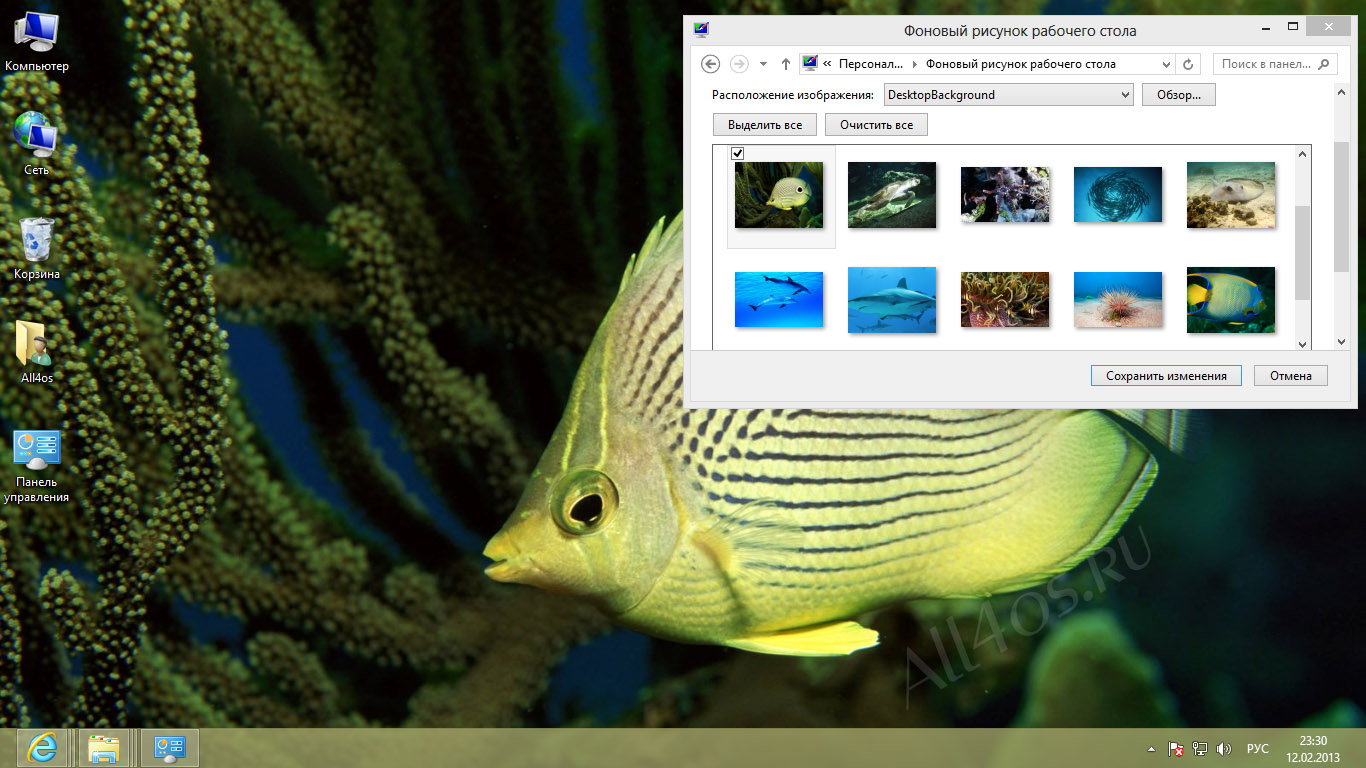Click the Обзор... button
This screenshot has height=768, width=1366.
pos(1179,95)
